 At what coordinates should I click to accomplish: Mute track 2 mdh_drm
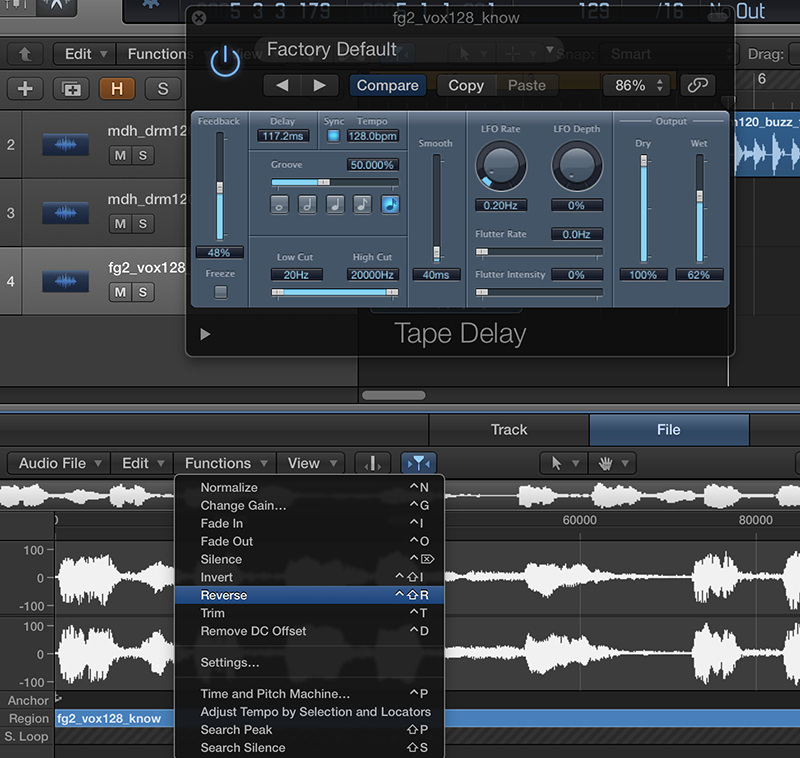pyautogui.click(x=120, y=156)
